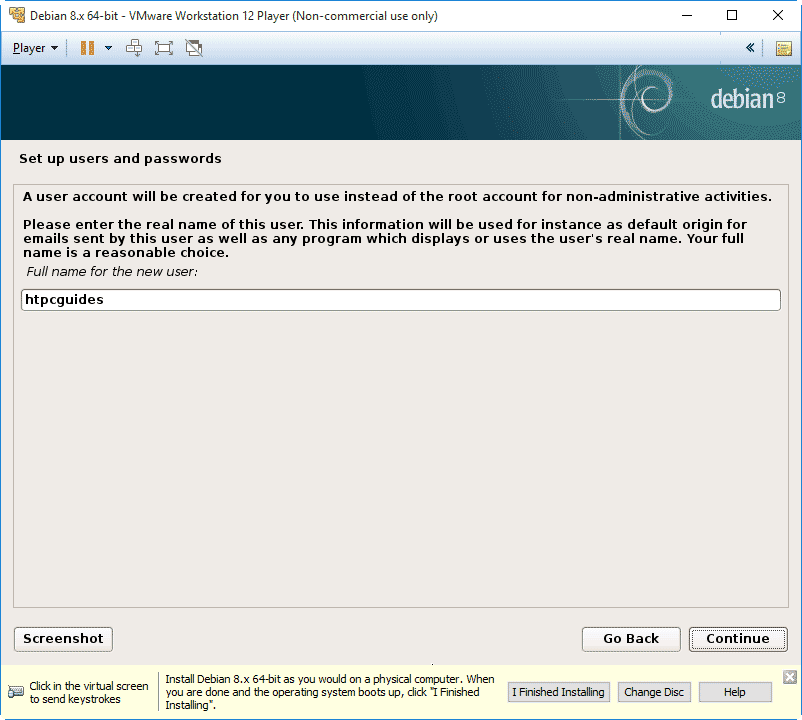Pause the virtual machine
The width and height of the screenshot is (802, 720).
point(87,48)
